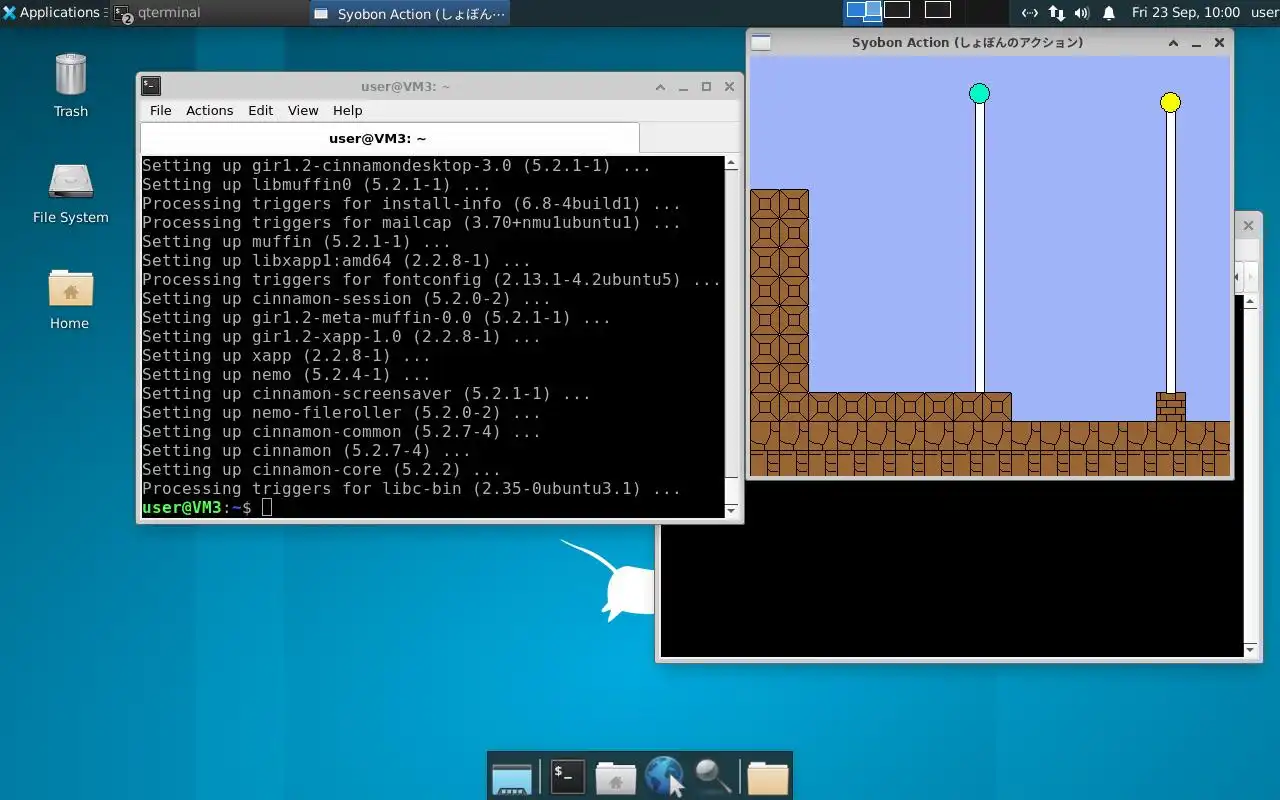1280x800 pixels.
Task: Open the home folder file manager in the dock
Action: click(616, 777)
